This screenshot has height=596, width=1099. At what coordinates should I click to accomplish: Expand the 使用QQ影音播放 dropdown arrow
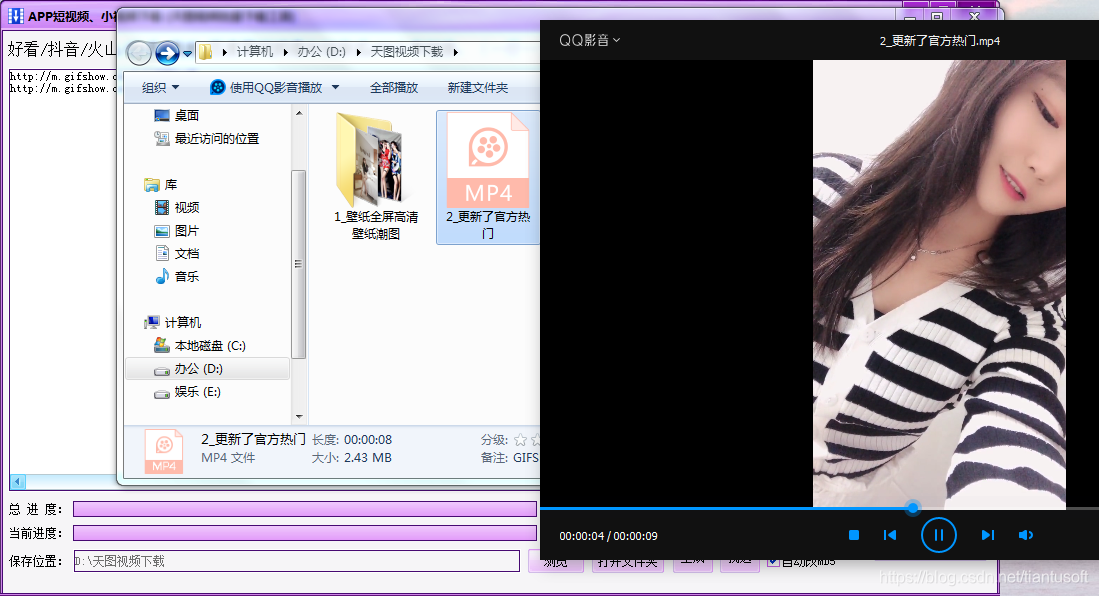(335, 87)
